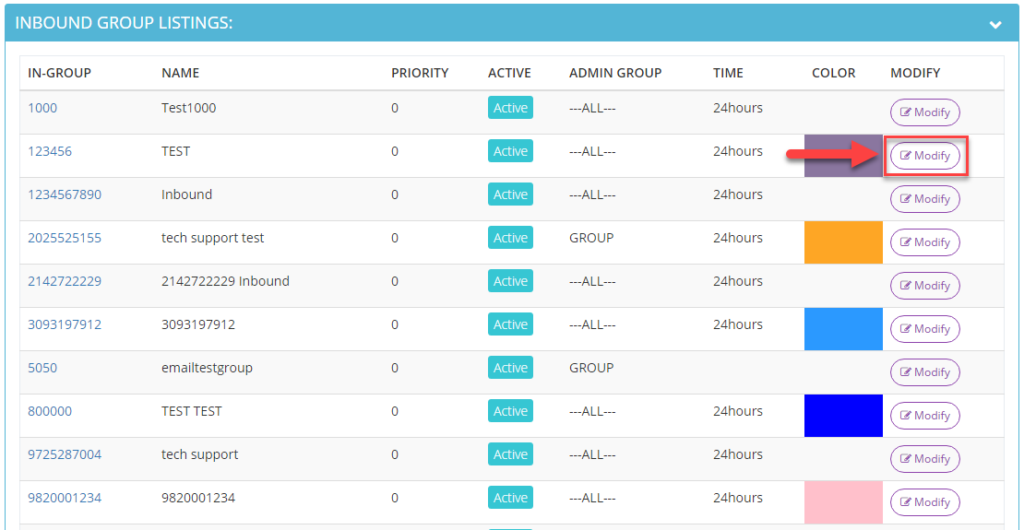Click 'INBOUND GROUP LISTINGS:' panel title
The height and width of the screenshot is (530, 1024).
tap(124, 23)
